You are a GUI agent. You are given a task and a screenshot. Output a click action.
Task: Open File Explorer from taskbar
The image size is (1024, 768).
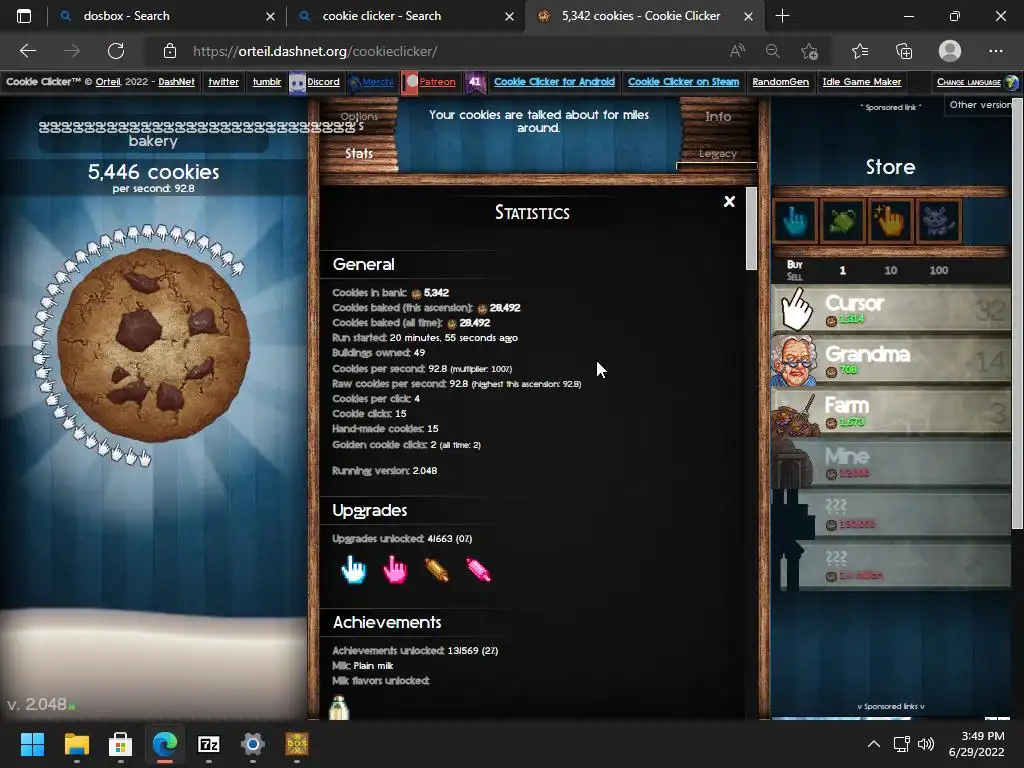point(76,744)
